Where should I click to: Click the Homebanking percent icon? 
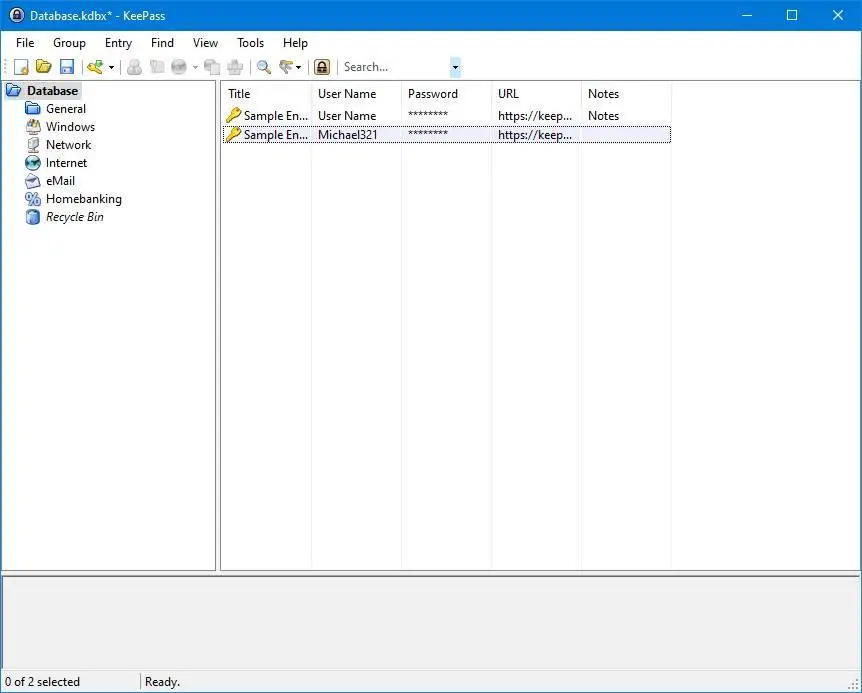tap(33, 199)
